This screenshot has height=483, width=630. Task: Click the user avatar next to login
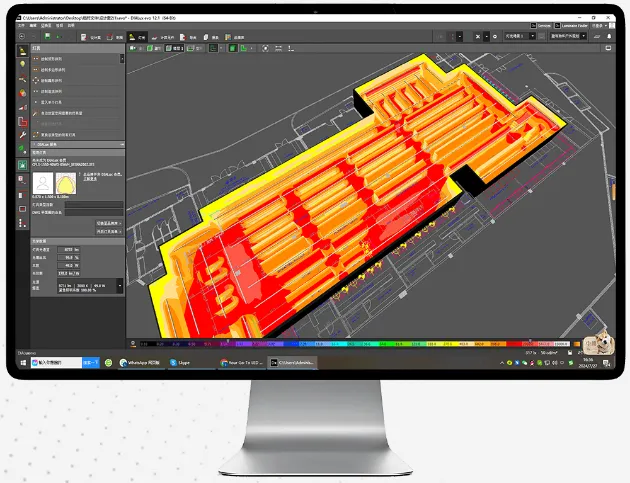612,26
